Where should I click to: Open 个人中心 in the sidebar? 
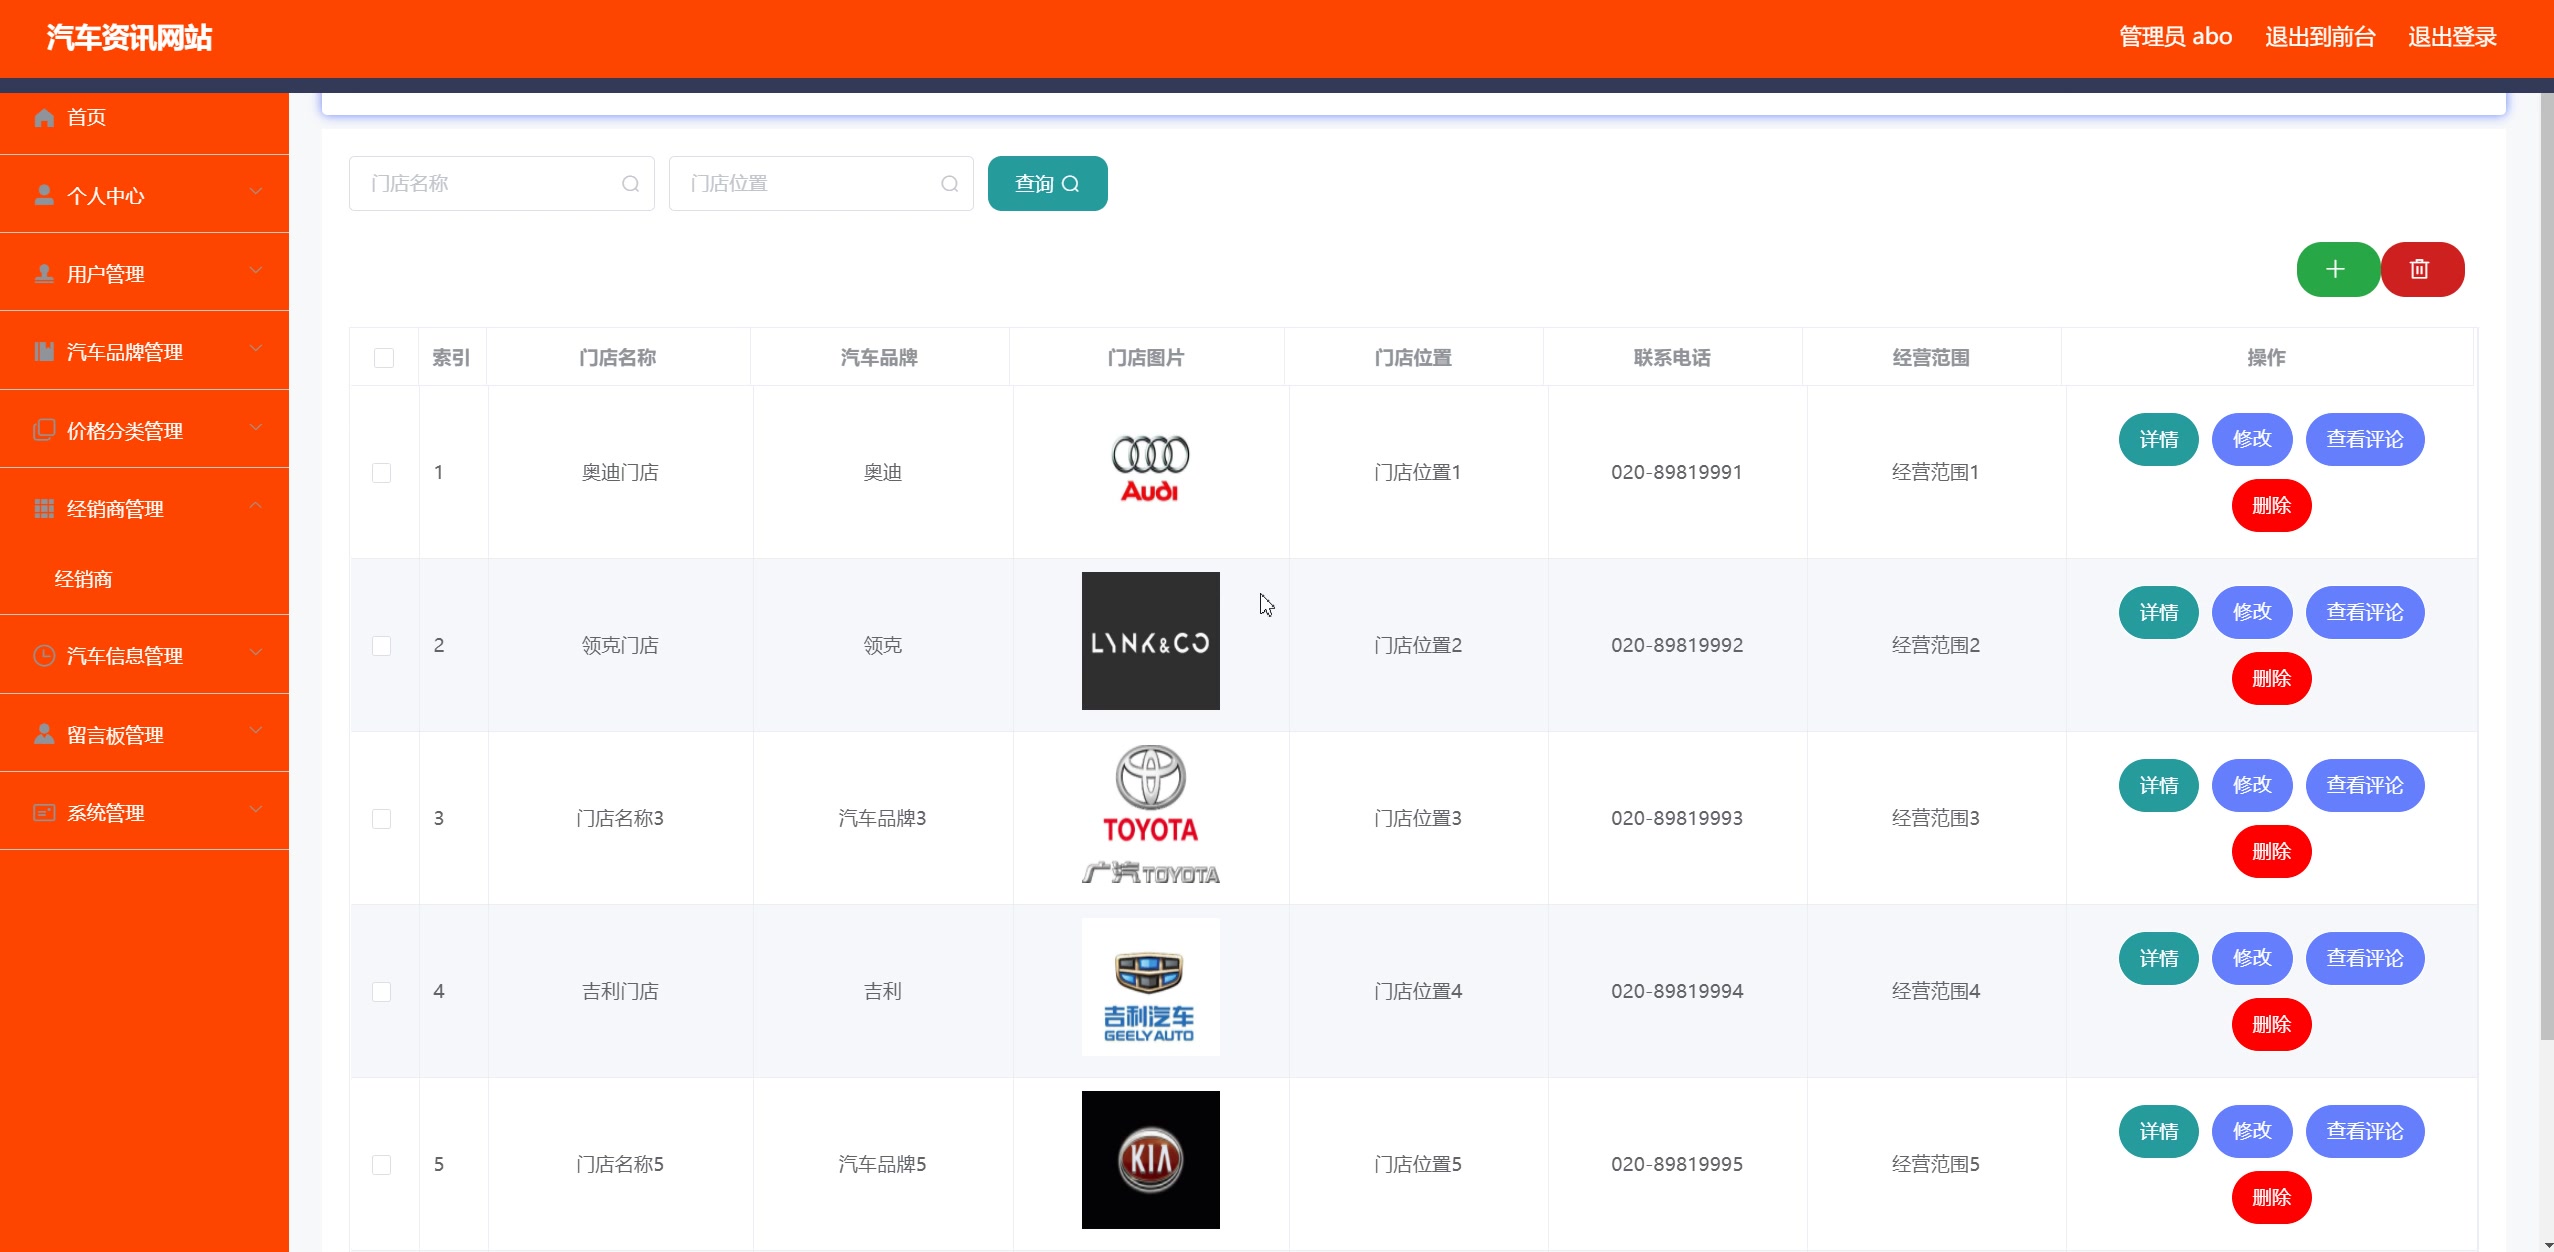tap(144, 195)
